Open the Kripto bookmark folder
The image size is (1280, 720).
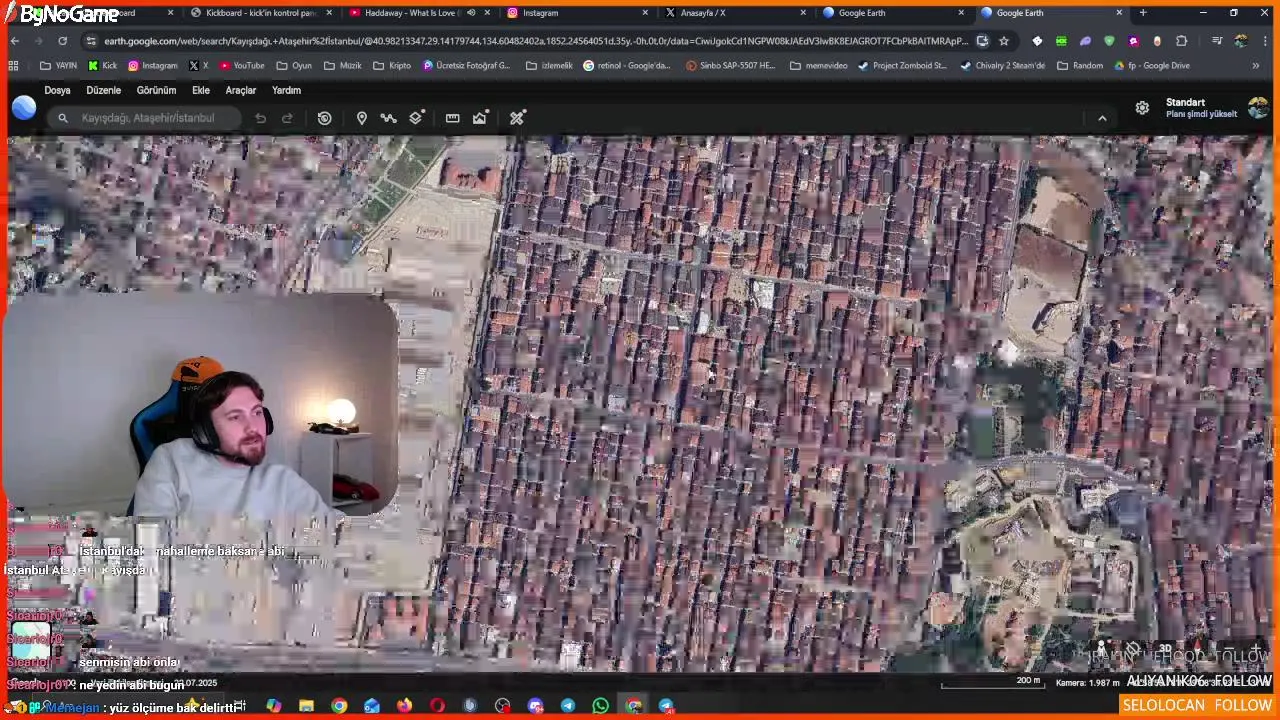(x=392, y=66)
